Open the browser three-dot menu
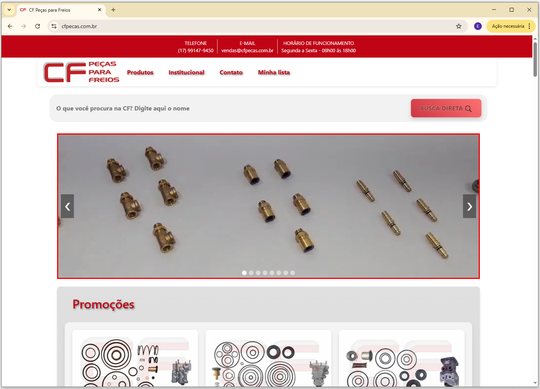The image size is (540, 389). [x=529, y=26]
